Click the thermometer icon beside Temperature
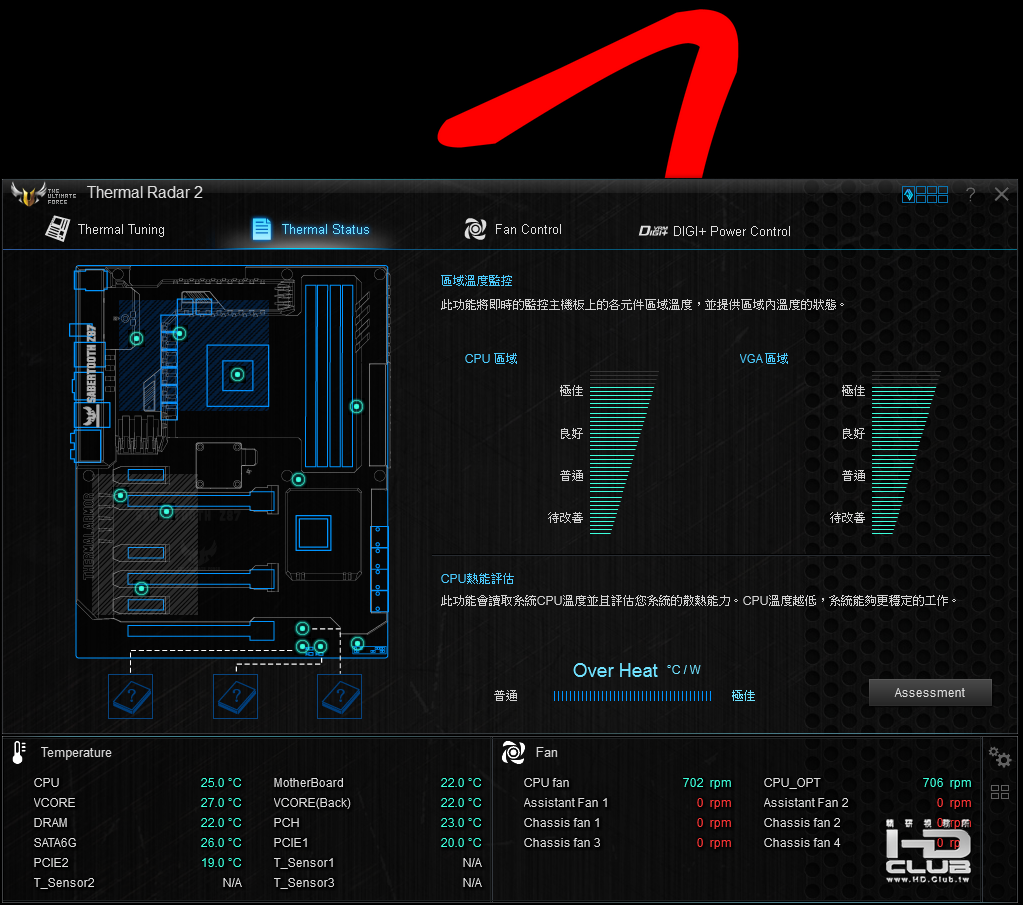Image resolution: width=1023 pixels, height=905 pixels. pos(19,752)
